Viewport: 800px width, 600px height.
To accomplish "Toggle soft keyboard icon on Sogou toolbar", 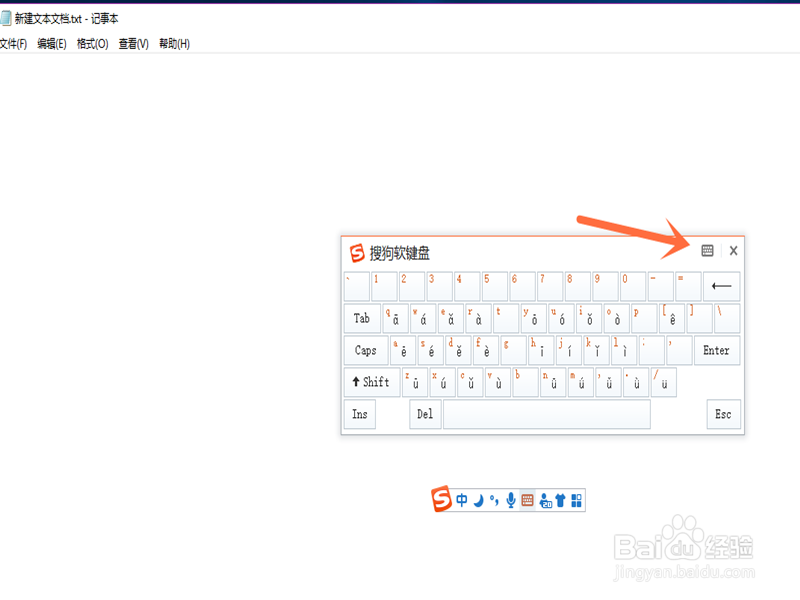I will [x=528, y=501].
